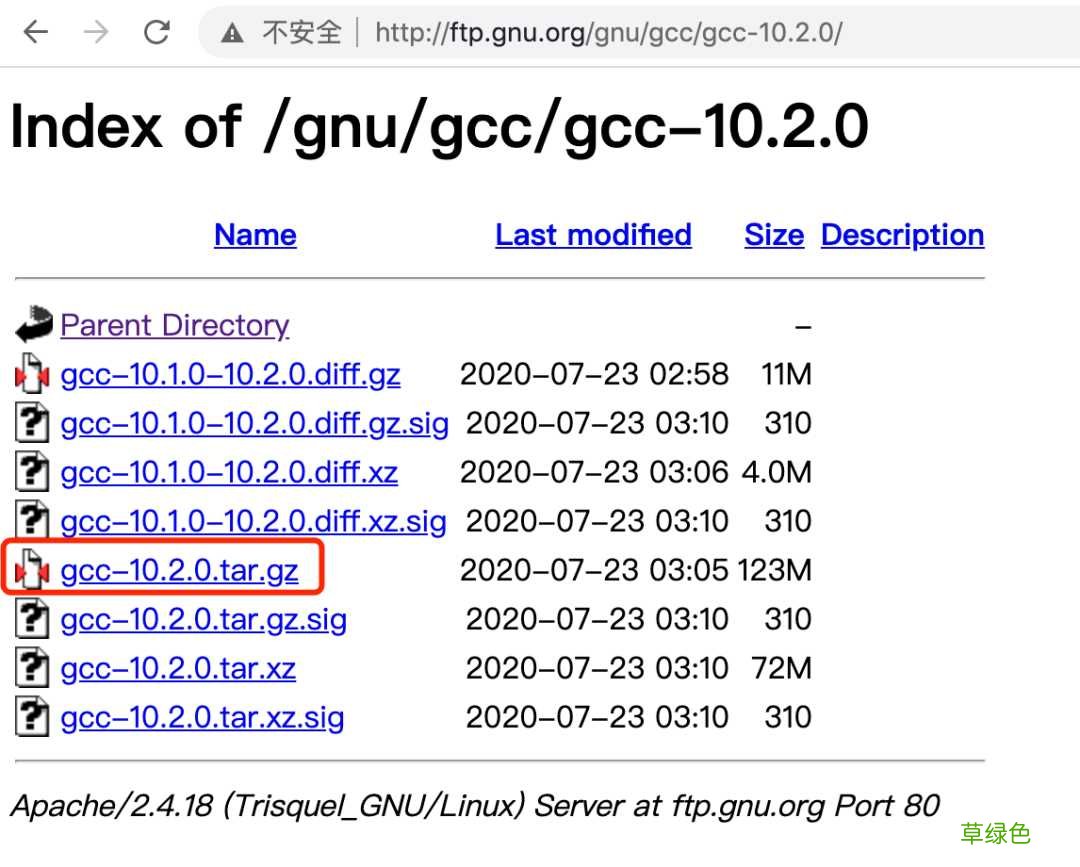This screenshot has width=1080, height=867.
Task: Click the parent directory folder icon
Action: point(33,324)
